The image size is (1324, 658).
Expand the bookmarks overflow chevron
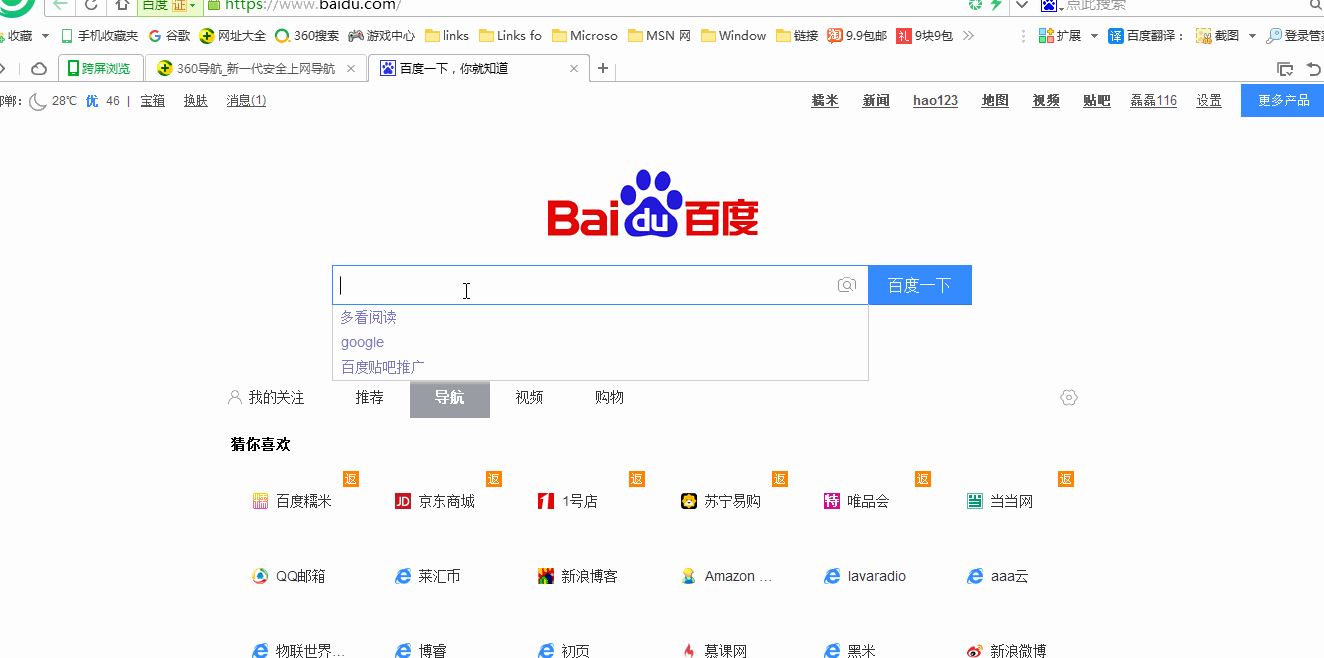[x=968, y=36]
